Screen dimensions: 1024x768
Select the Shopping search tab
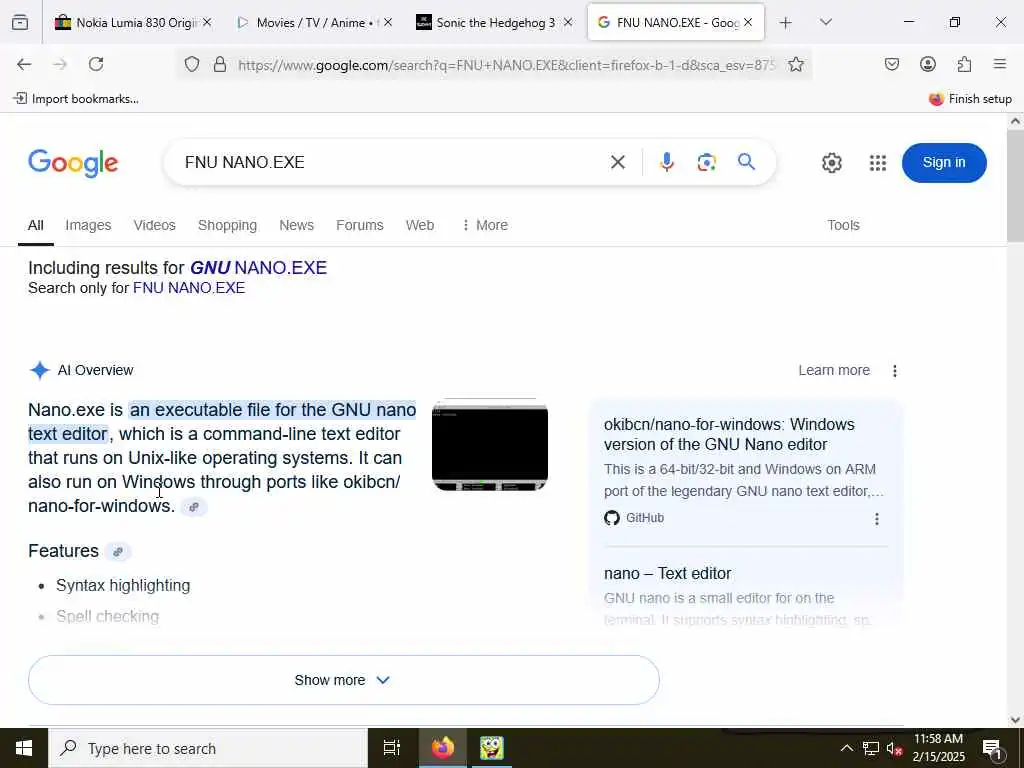(x=227, y=225)
